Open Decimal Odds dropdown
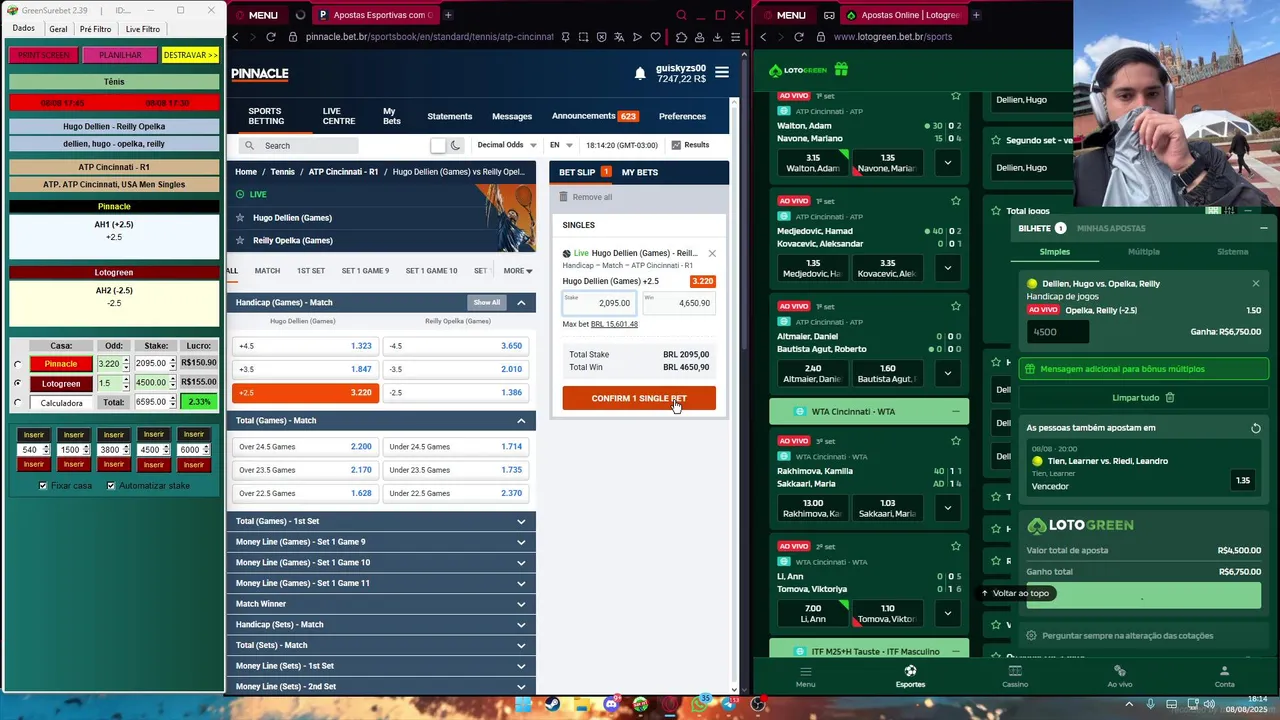 (x=507, y=145)
